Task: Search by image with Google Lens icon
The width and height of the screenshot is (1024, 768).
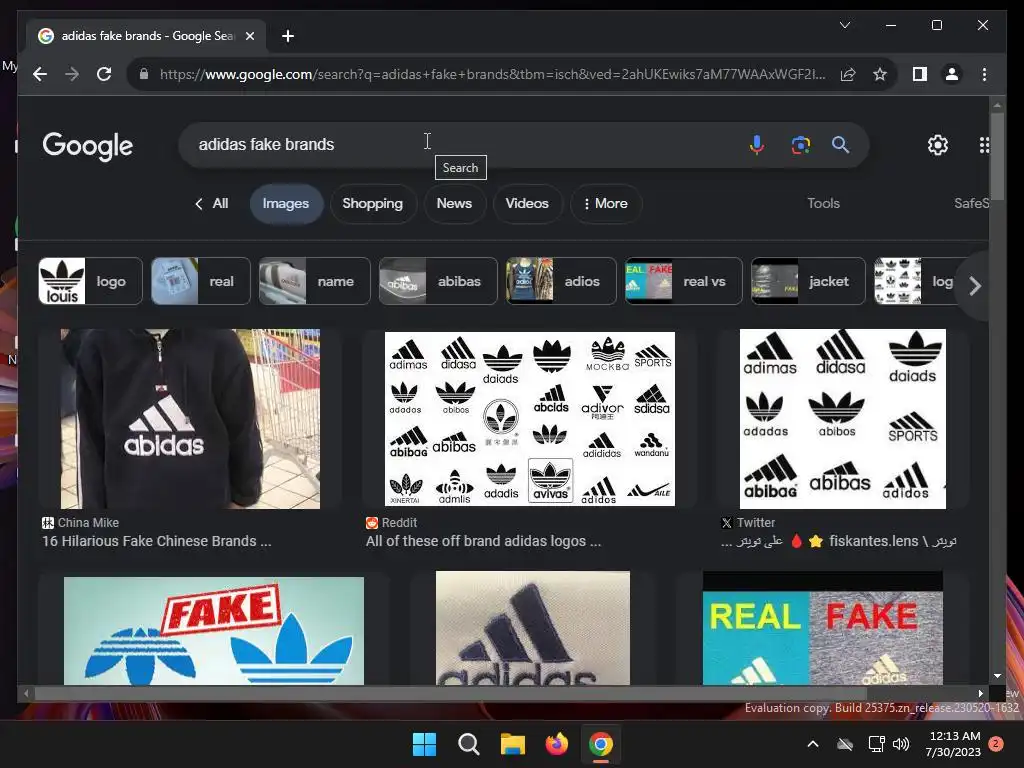Action: click(x=801, y=144)
